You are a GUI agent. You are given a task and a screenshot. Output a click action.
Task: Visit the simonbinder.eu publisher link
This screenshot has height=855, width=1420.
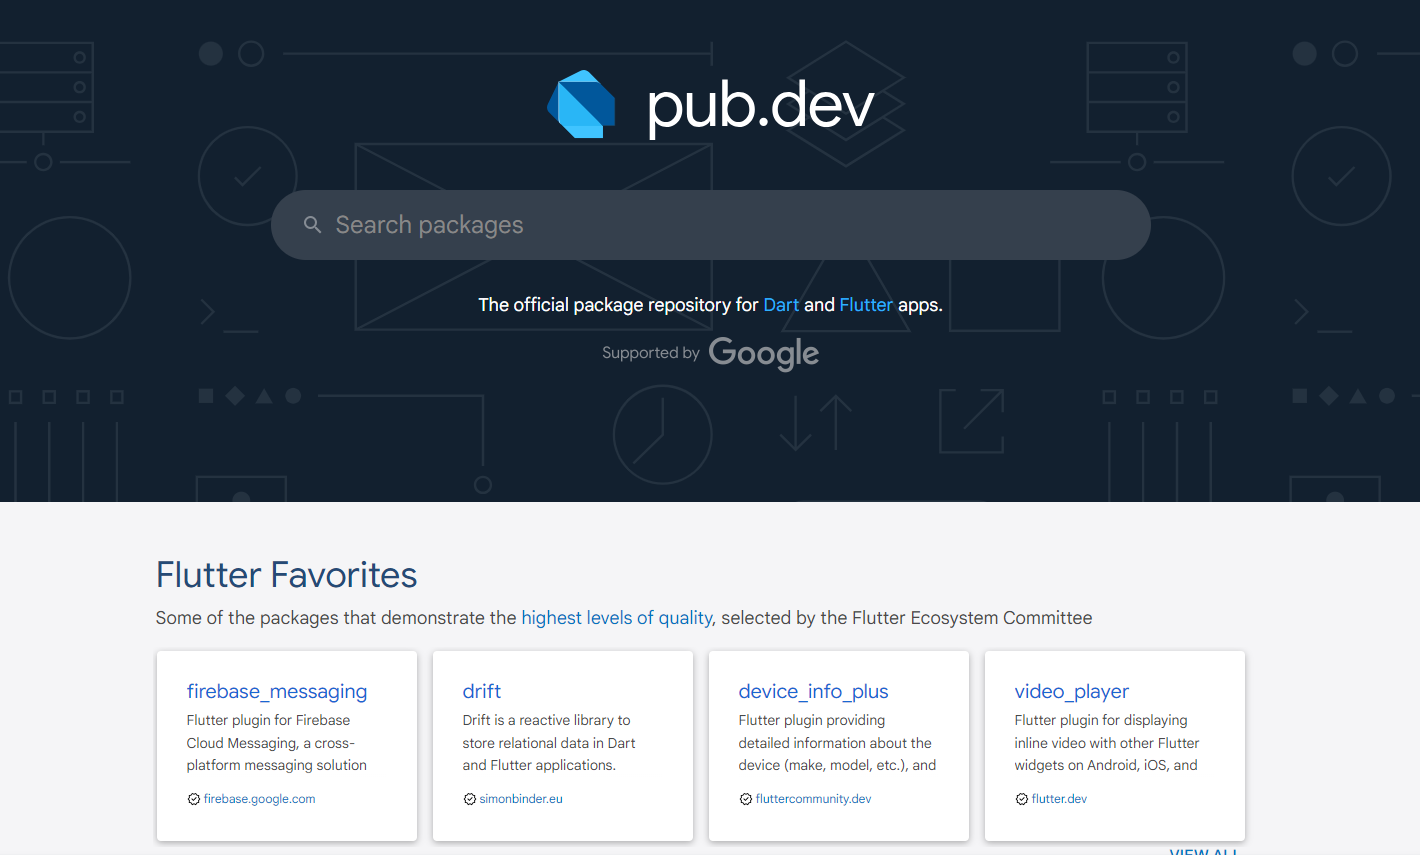pyautogui.click(x=521, y=799)
